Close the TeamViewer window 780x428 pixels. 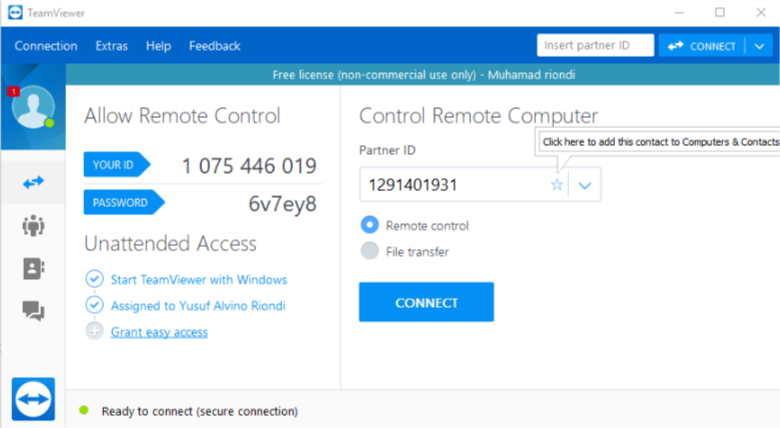[x=761, y=12]
